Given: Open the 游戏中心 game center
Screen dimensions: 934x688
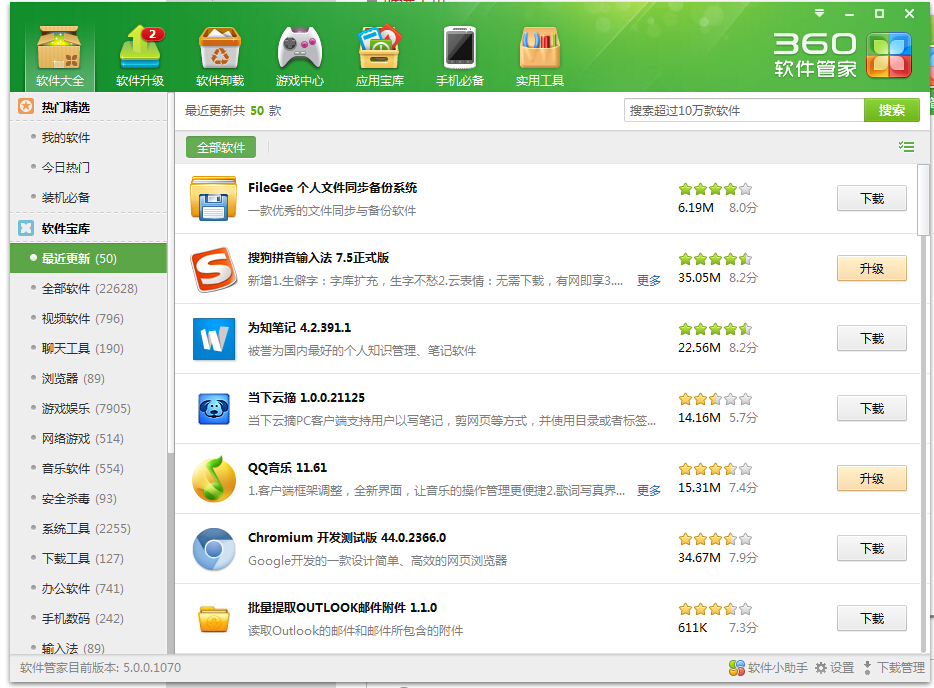Looking at the screenshot, I should click(300, 58).
